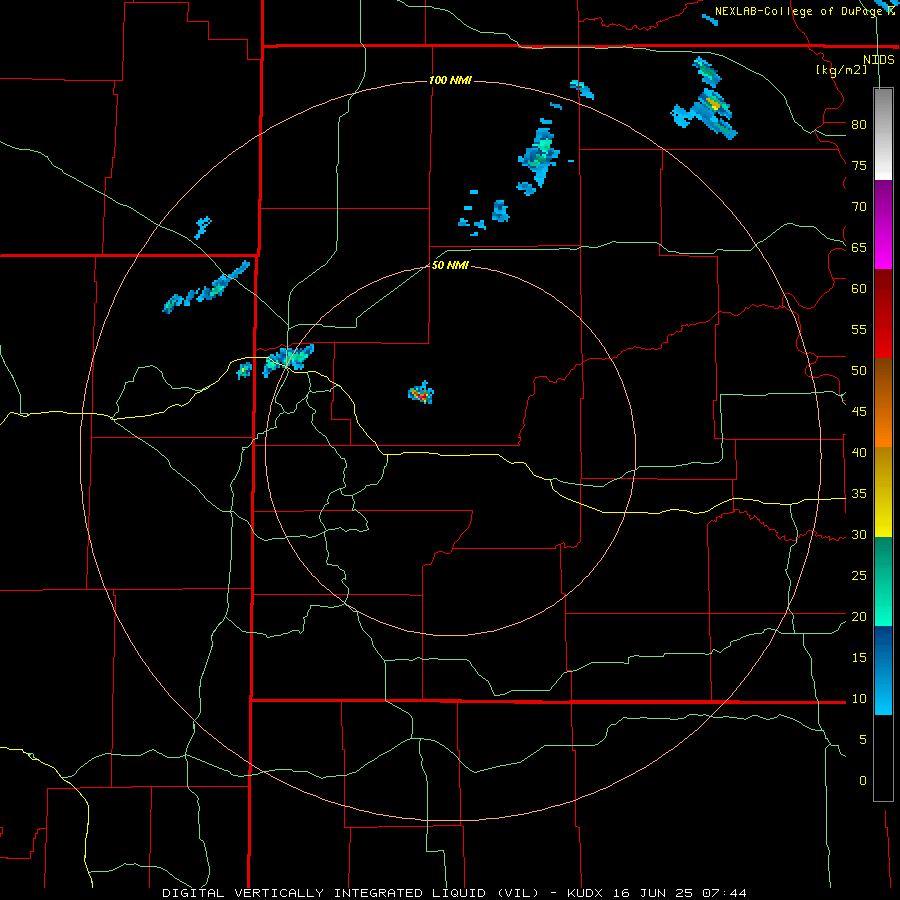Click the 75 value on the scale
This screenshot has width=900, height=900.
click(859, 165)
